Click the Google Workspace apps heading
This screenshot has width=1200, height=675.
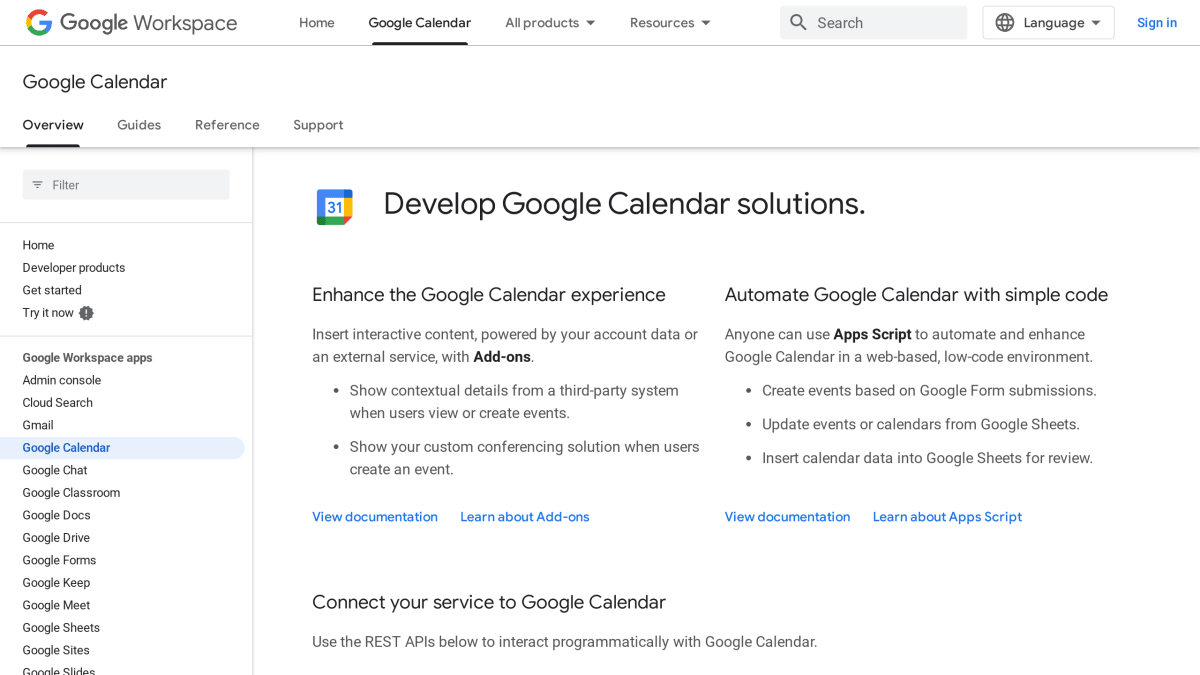[x=88, y=358]
